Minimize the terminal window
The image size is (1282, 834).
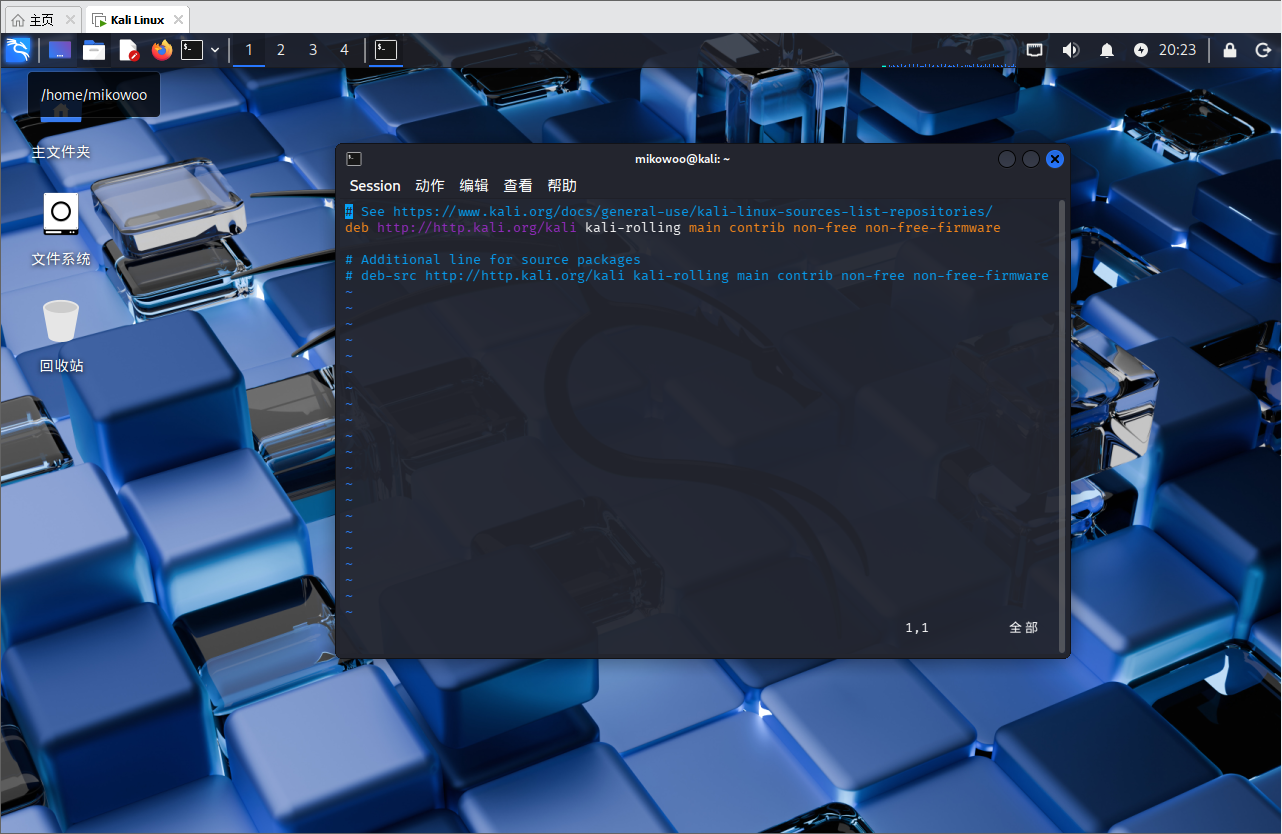[x=1007, y=159]
